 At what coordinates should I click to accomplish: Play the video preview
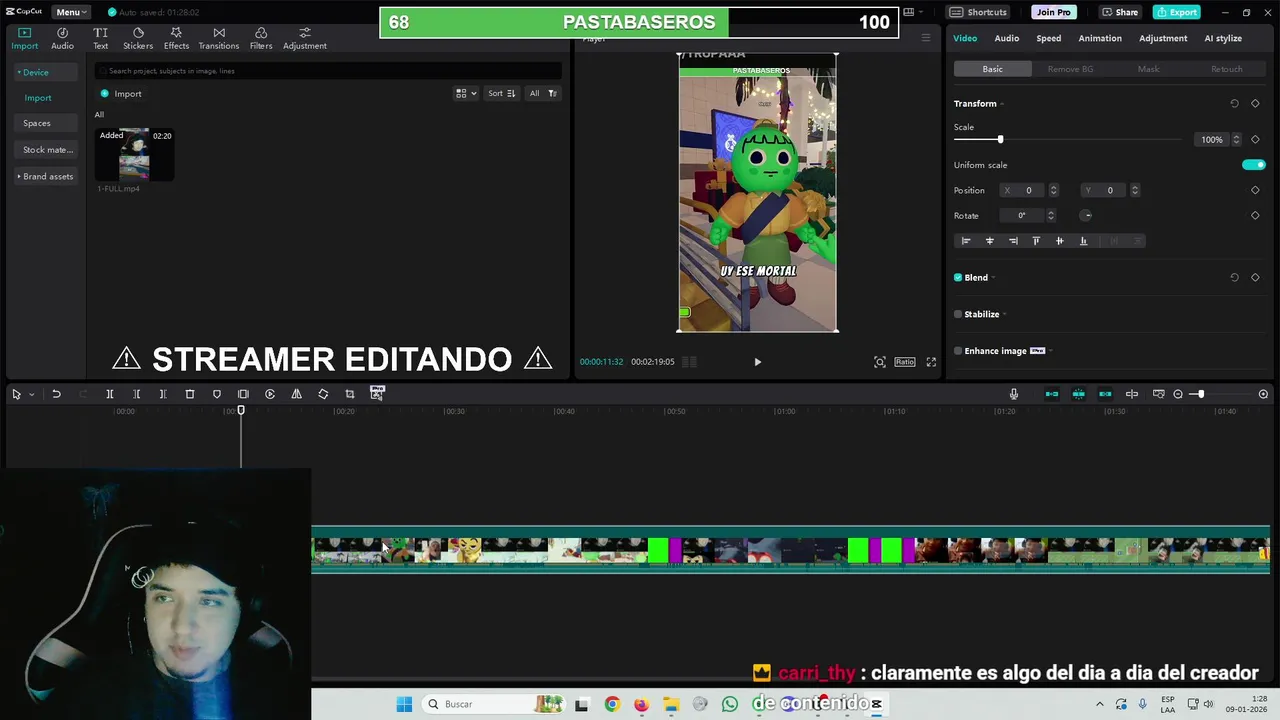click(x=757, y=362)
